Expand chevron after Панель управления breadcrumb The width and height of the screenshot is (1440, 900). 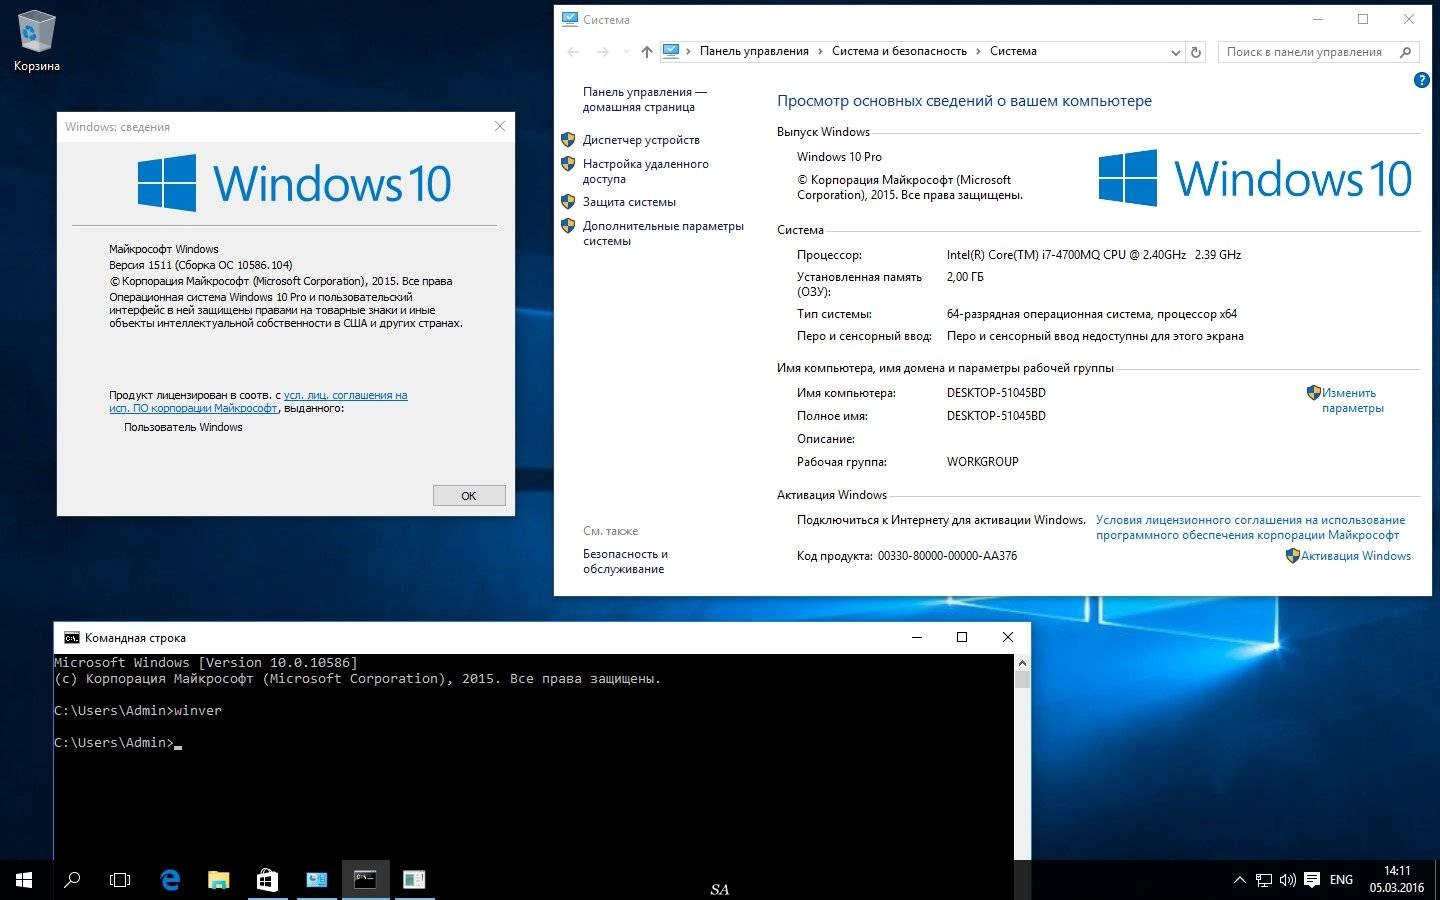tap(821, 51)
